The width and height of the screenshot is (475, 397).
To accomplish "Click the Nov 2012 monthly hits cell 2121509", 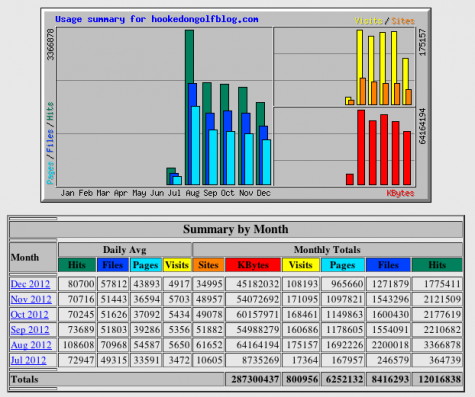I will pos(437,299).
